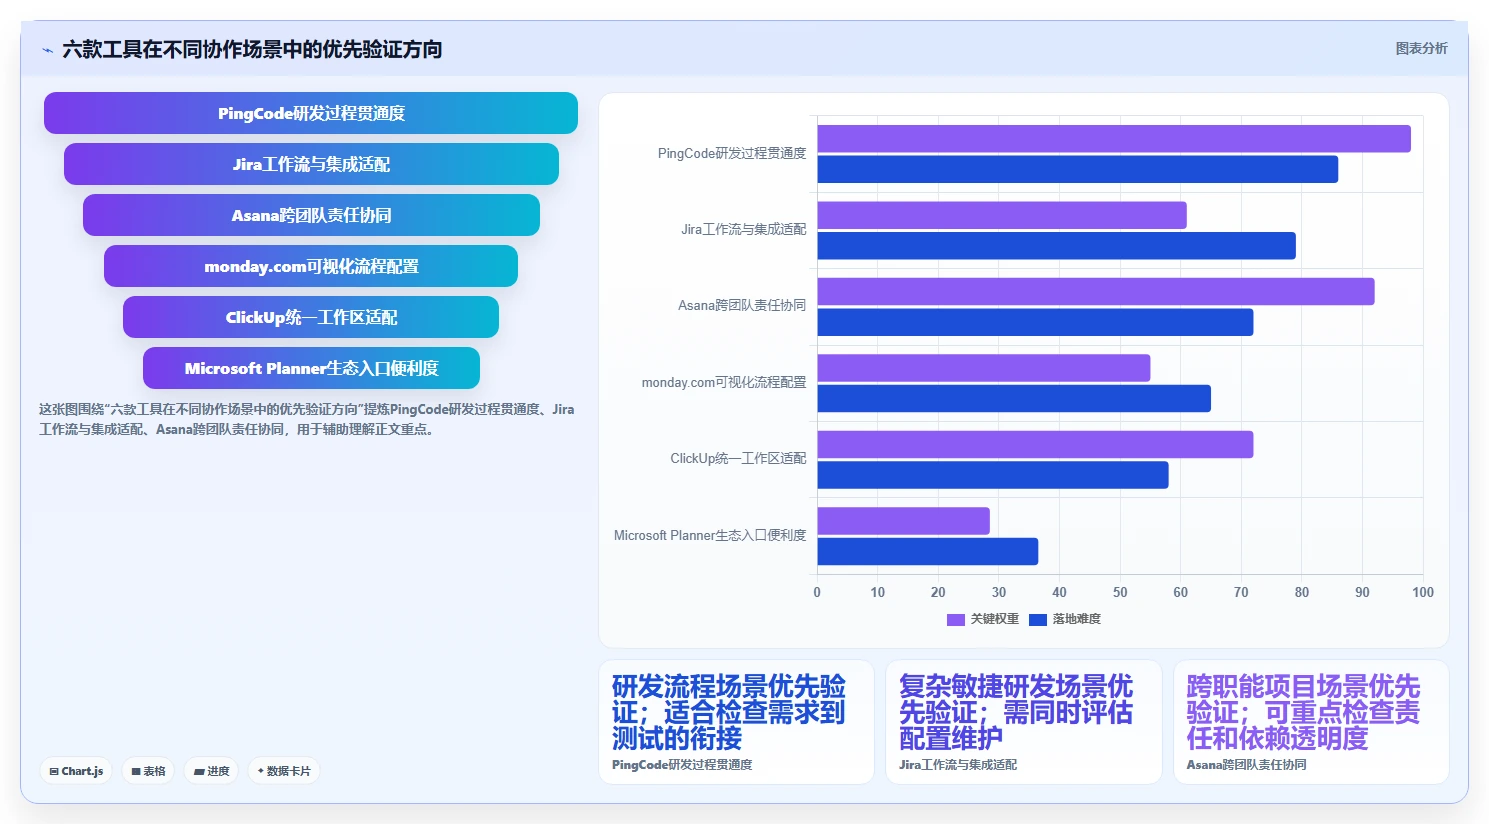Click the title 六款工具在不同协作场景中的优先验证方向
The height and width of the screenshot is (824, 1489).
point(252,49)
